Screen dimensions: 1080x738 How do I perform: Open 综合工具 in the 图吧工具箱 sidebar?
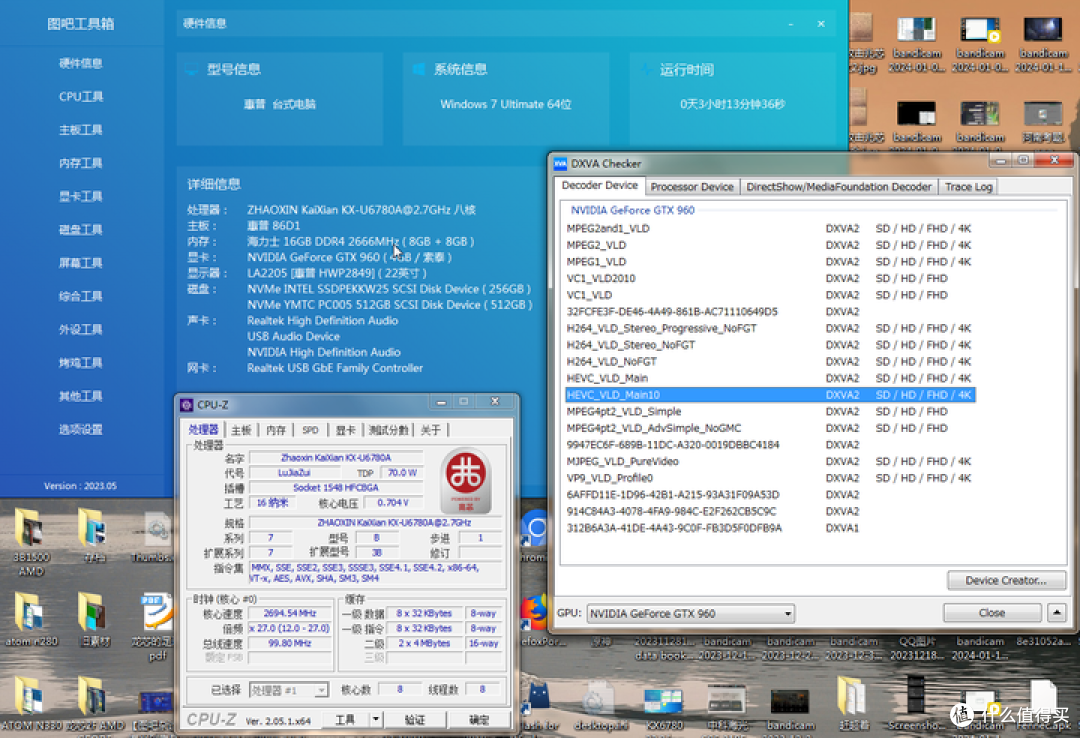81,296
